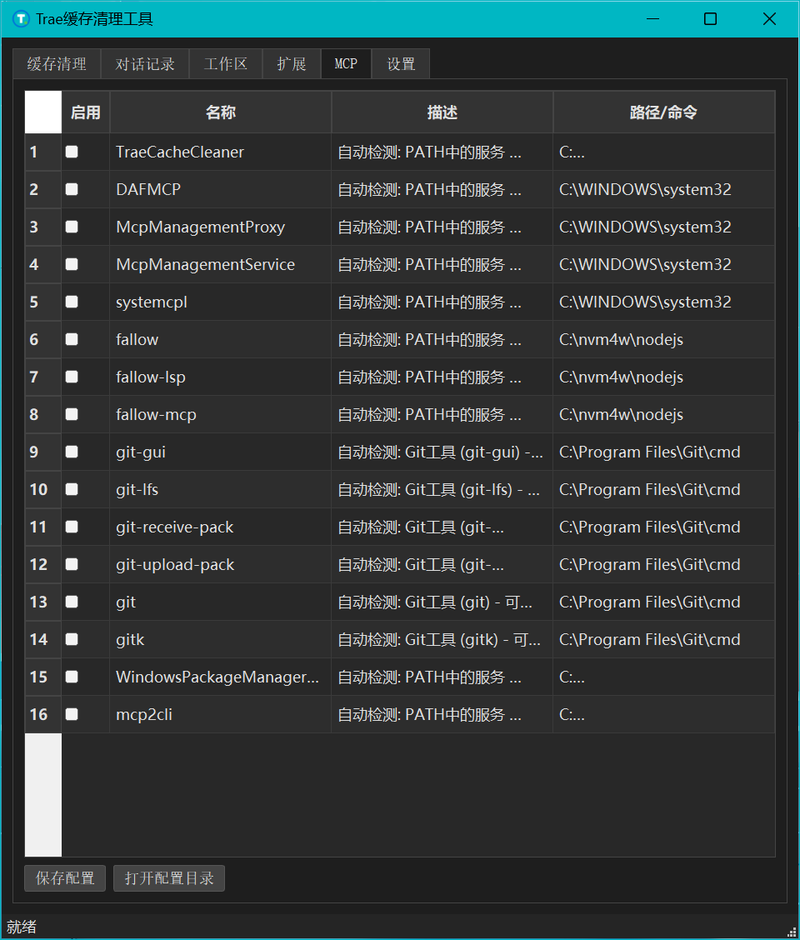Enable the TraeCacheCleaner checkbox
This screenshot has height=940, width=800.
coord(72,152)
